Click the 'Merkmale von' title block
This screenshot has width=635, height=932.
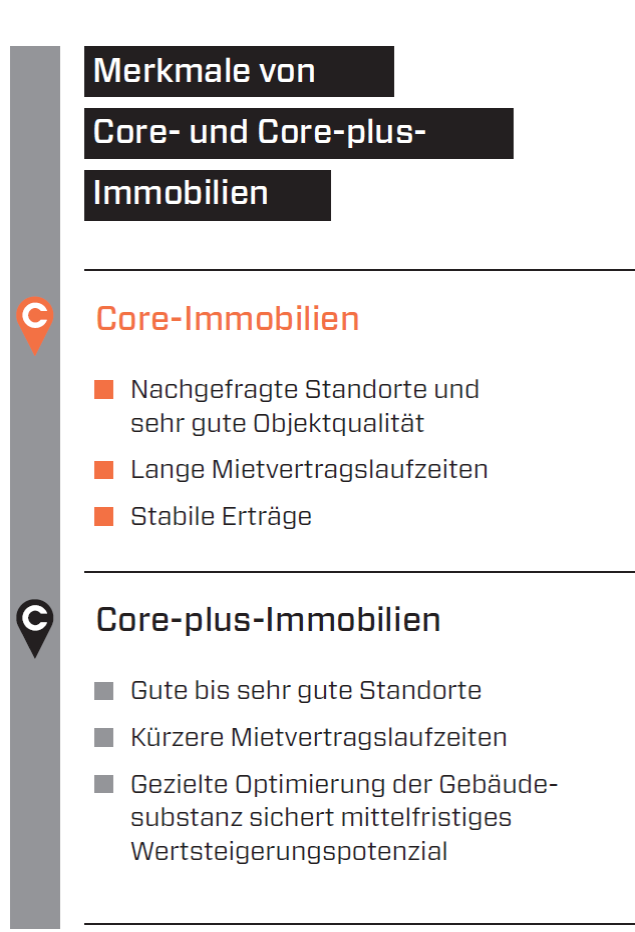239,71
